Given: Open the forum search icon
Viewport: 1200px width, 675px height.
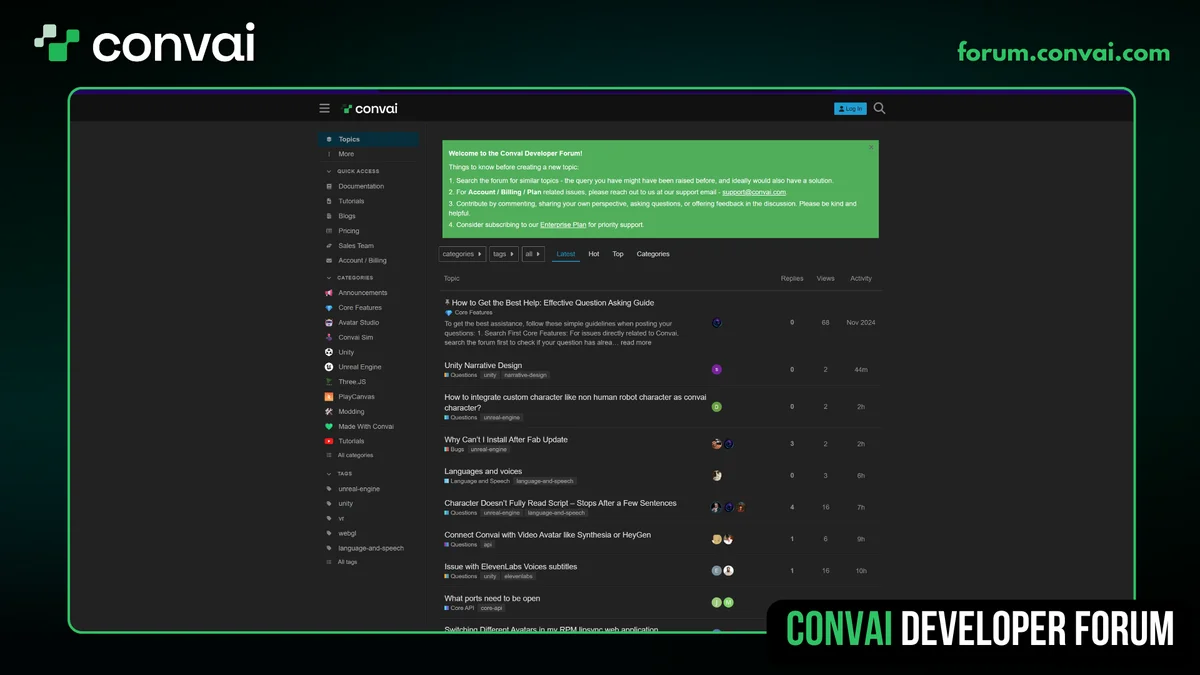Looking at the screenshot, I should [879, 108].
